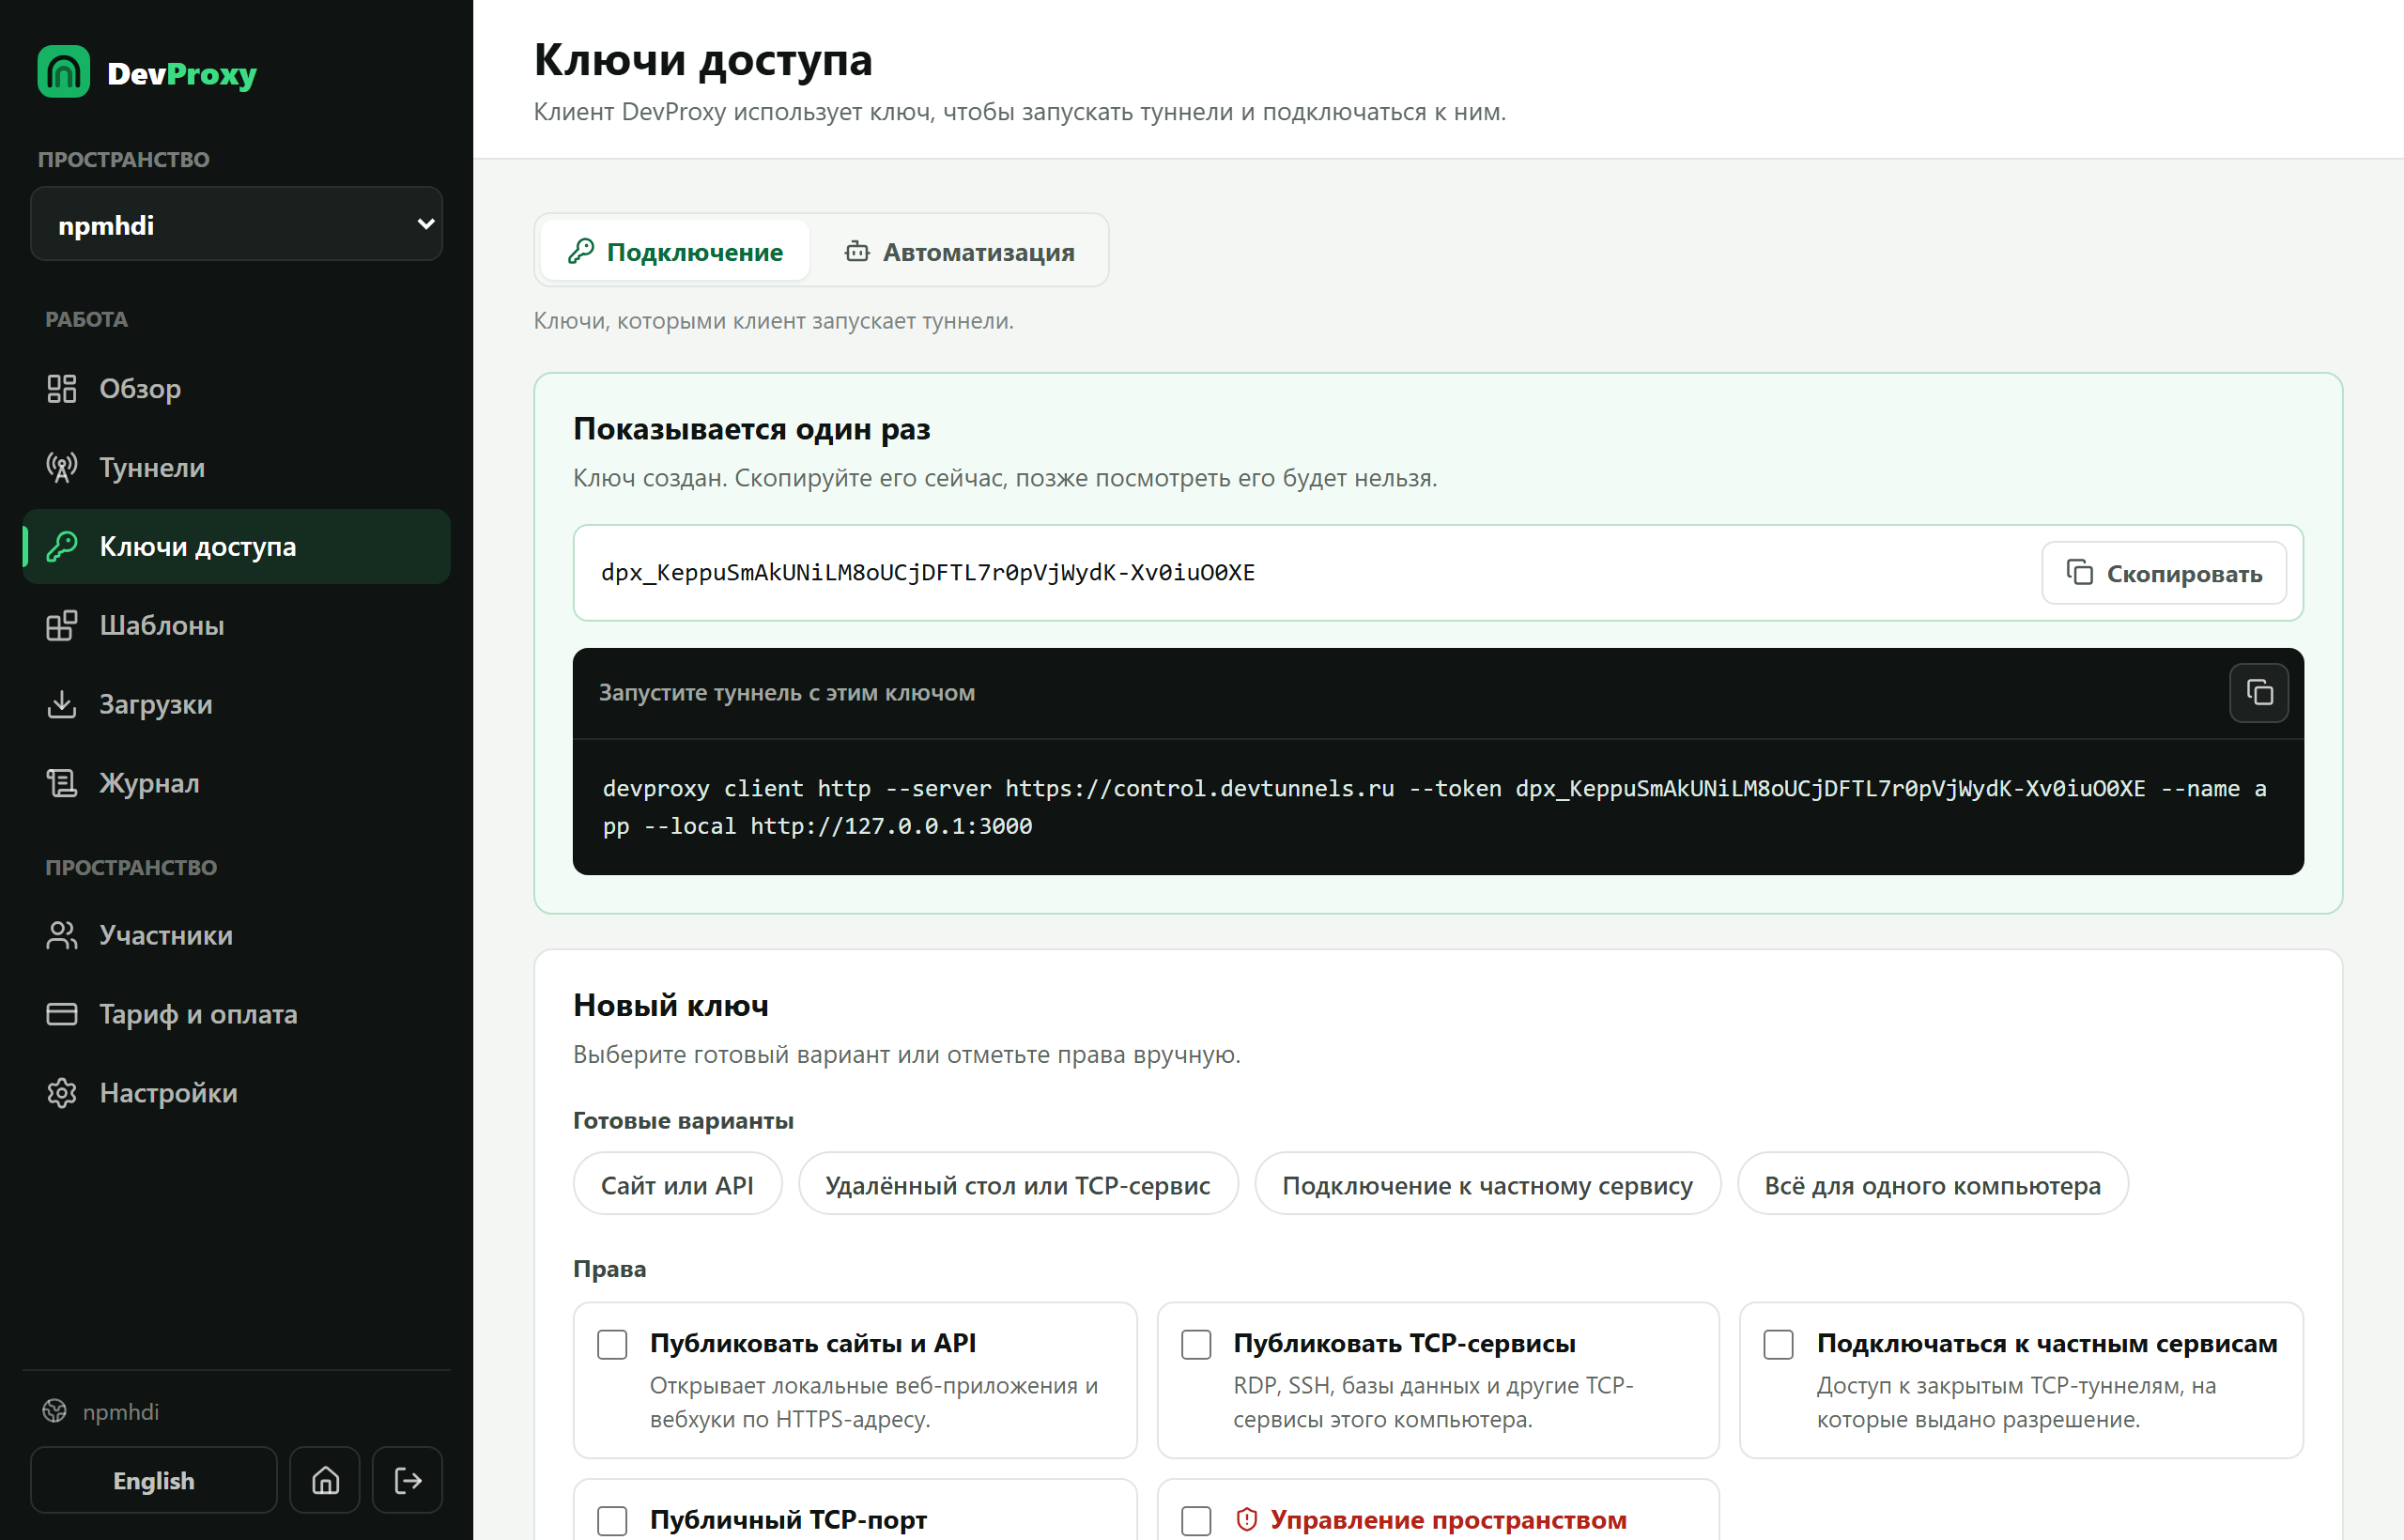Copy the tunnel command with the copy icon
Viewport: 2404px width, 1540px height.
(x=2259, y=693)
